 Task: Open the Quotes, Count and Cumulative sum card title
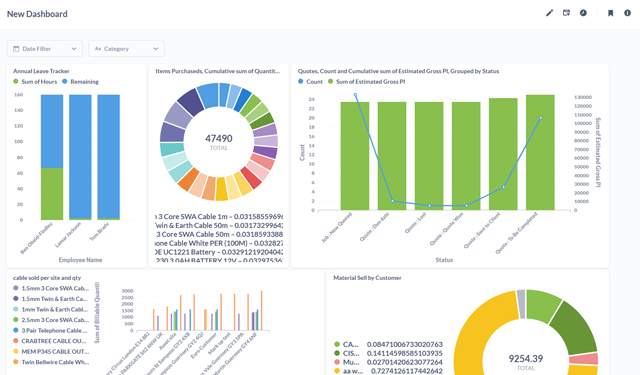[x=398, y=71]
